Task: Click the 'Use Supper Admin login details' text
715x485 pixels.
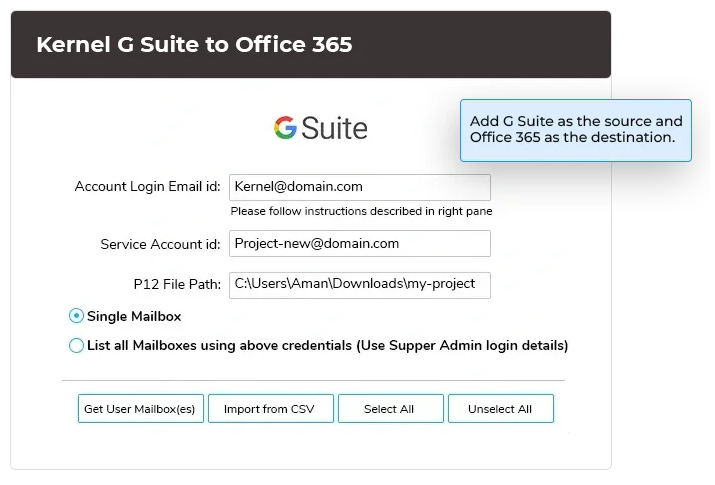Action: (x=462, y=346)
